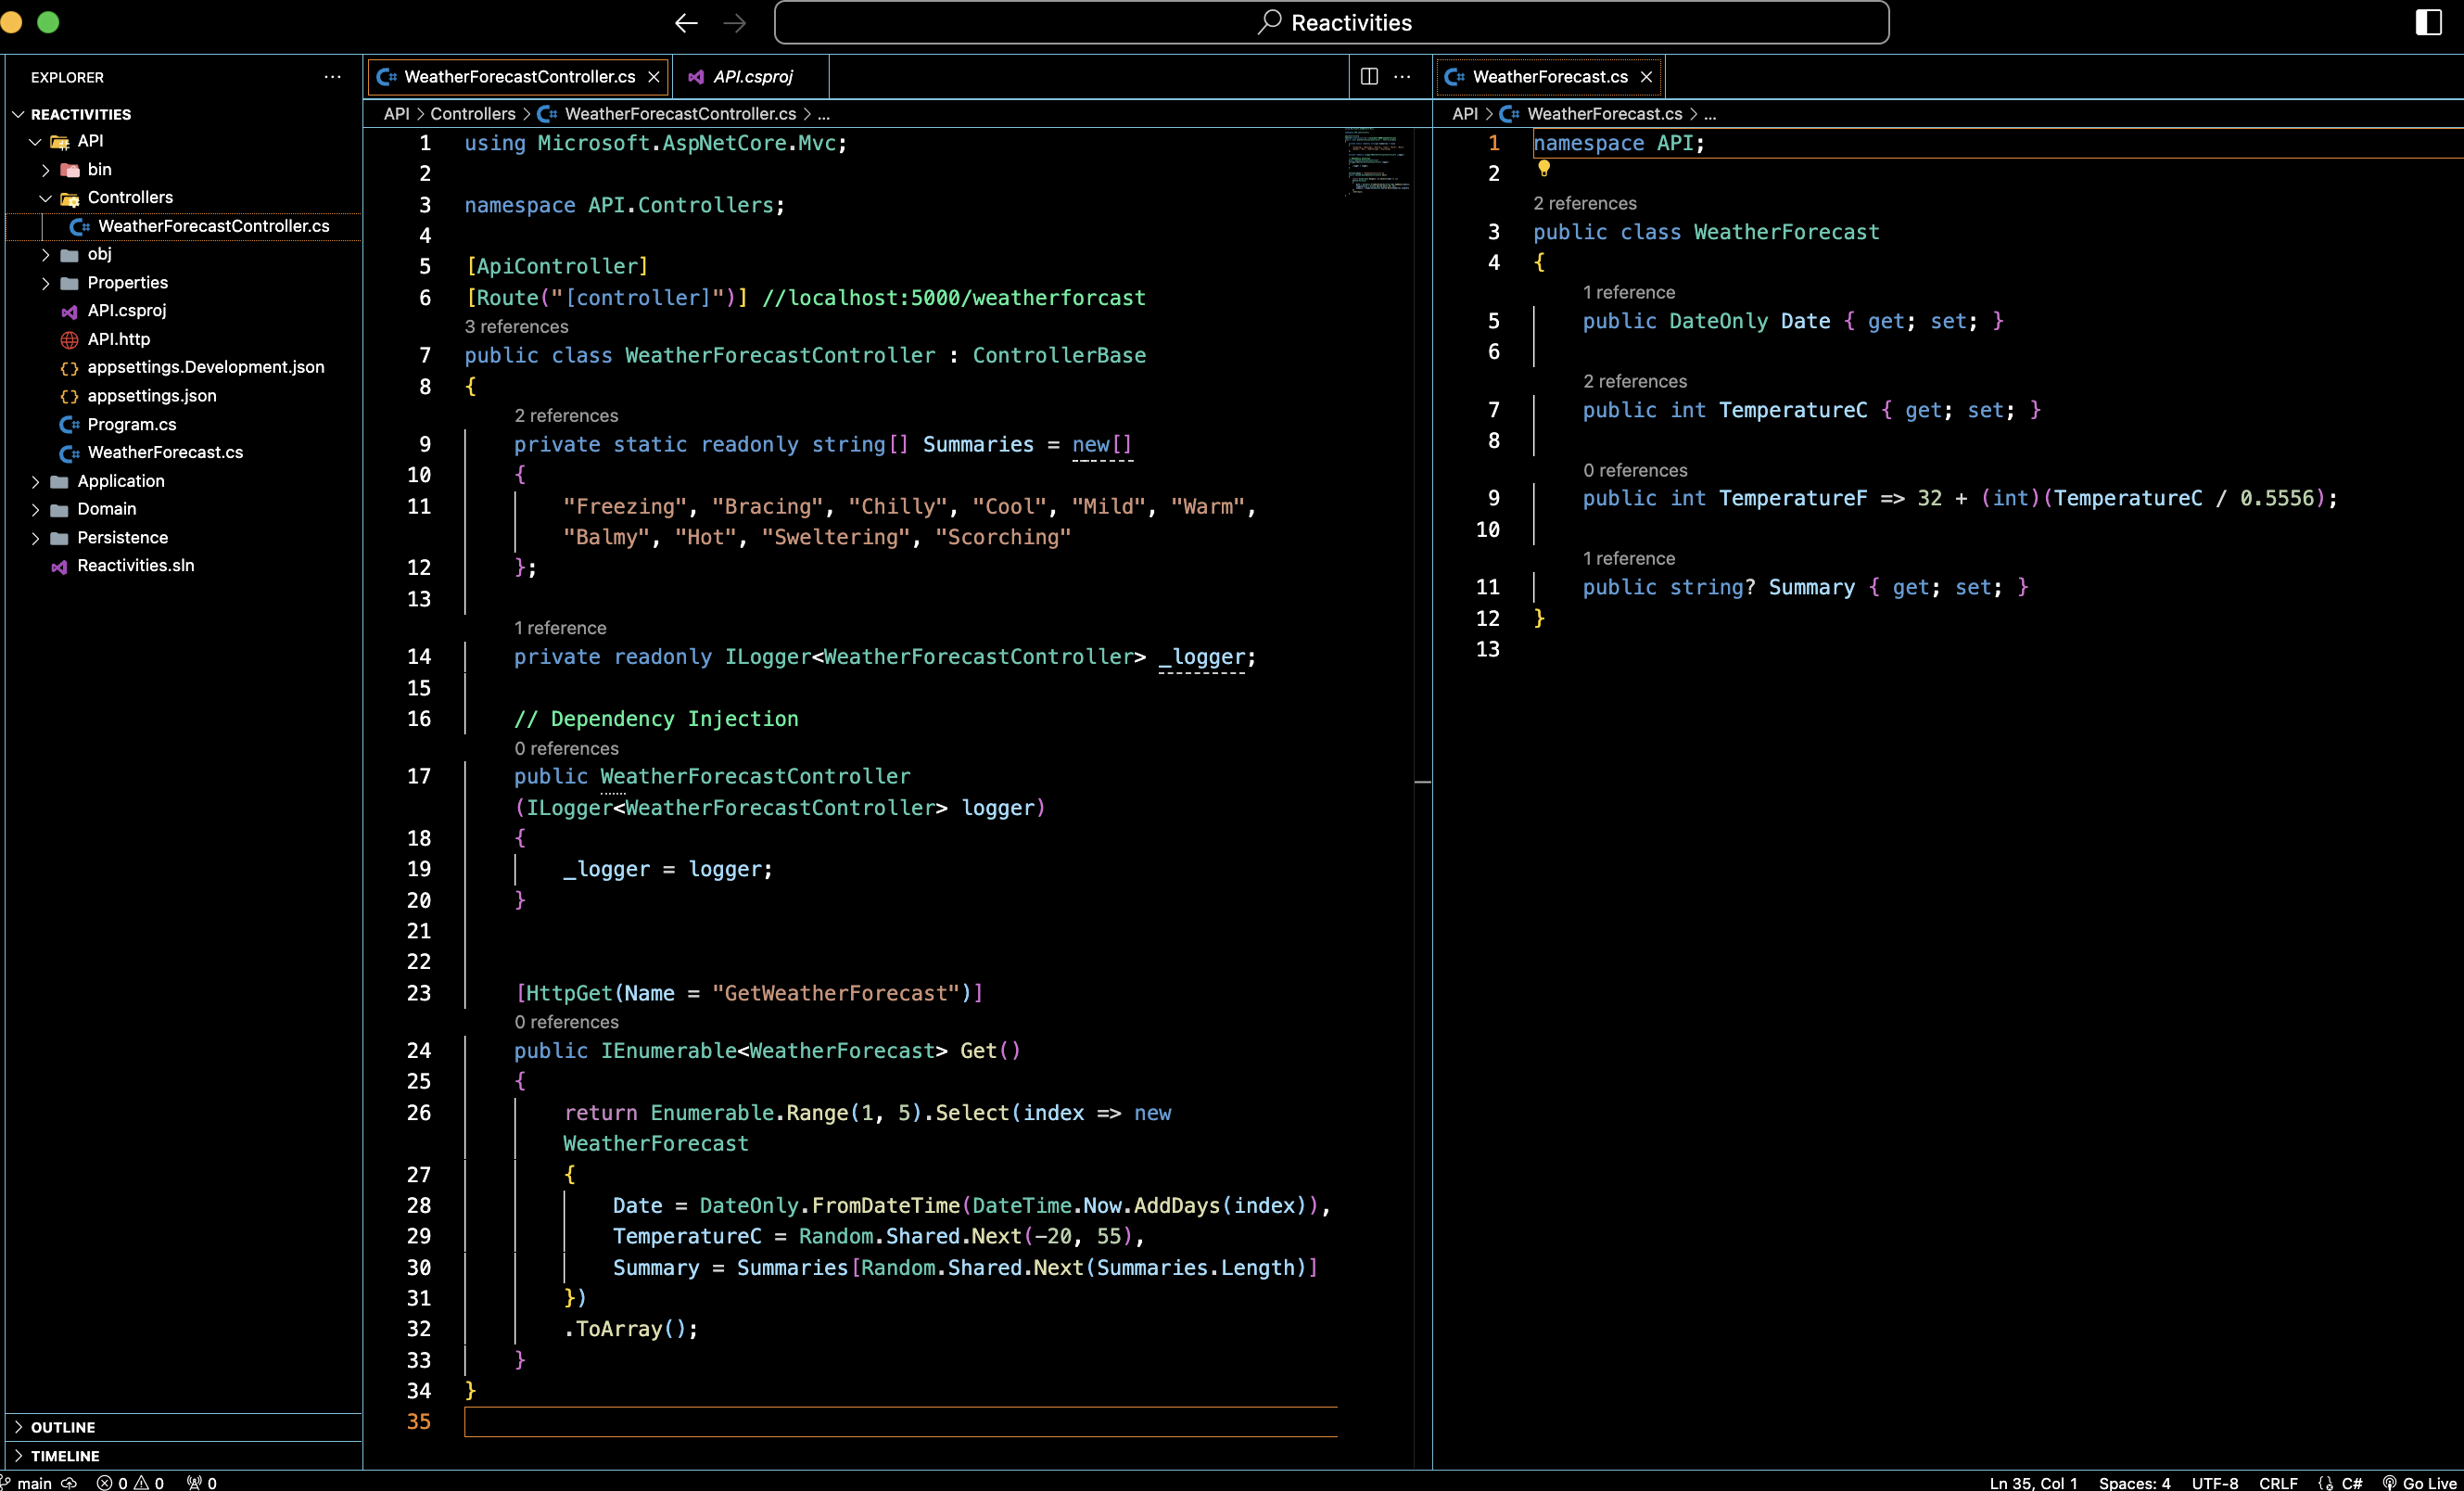Open Program.cs in the explorer
This screenshot has width=2464, height=1491.
[131, 424]
